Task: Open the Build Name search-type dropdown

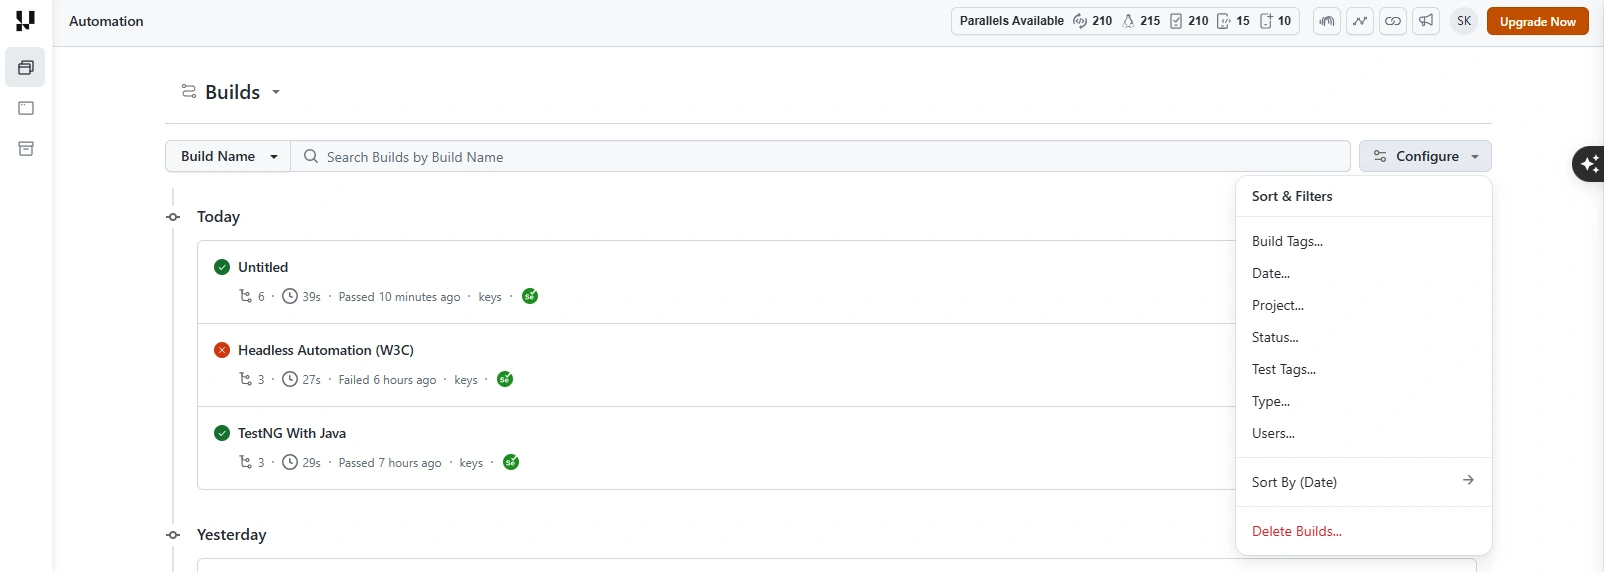Action: pyautogui.click(x=228, y=156)
